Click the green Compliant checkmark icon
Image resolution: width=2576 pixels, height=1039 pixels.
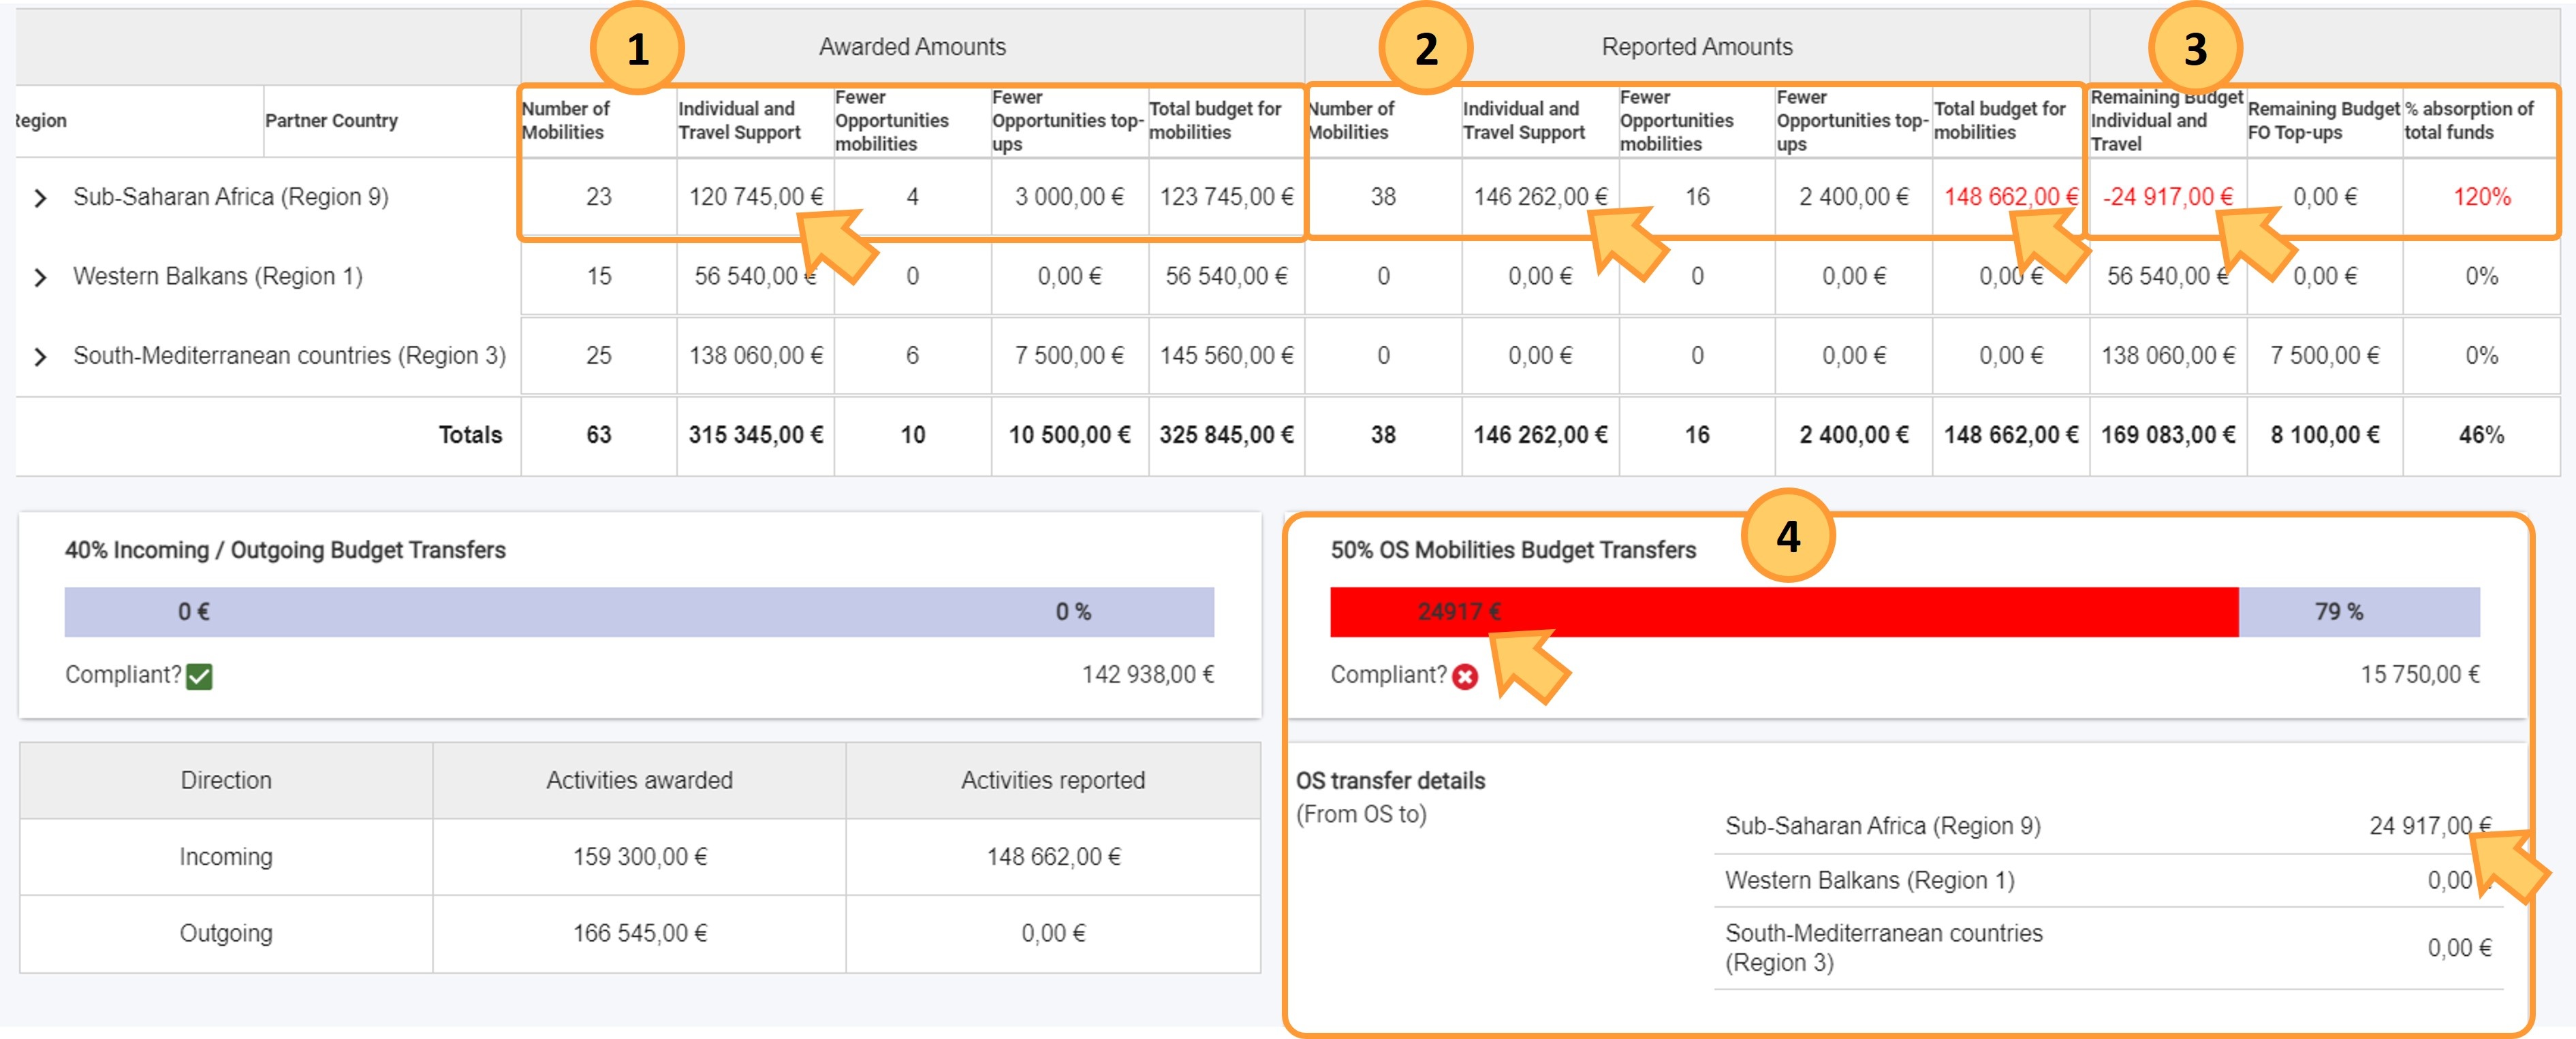click(x=199, y=677)
